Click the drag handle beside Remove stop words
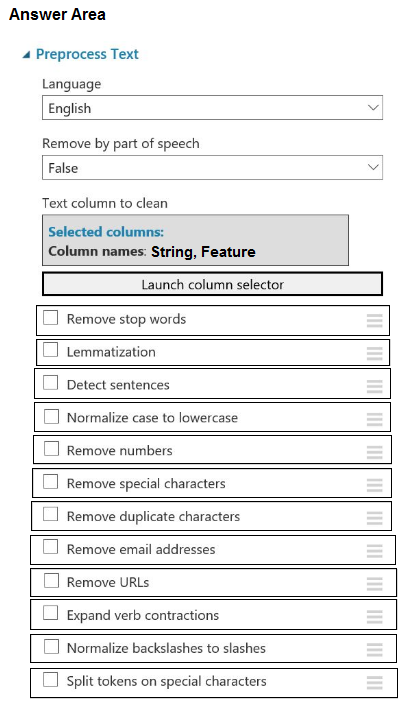 [374, 321]
